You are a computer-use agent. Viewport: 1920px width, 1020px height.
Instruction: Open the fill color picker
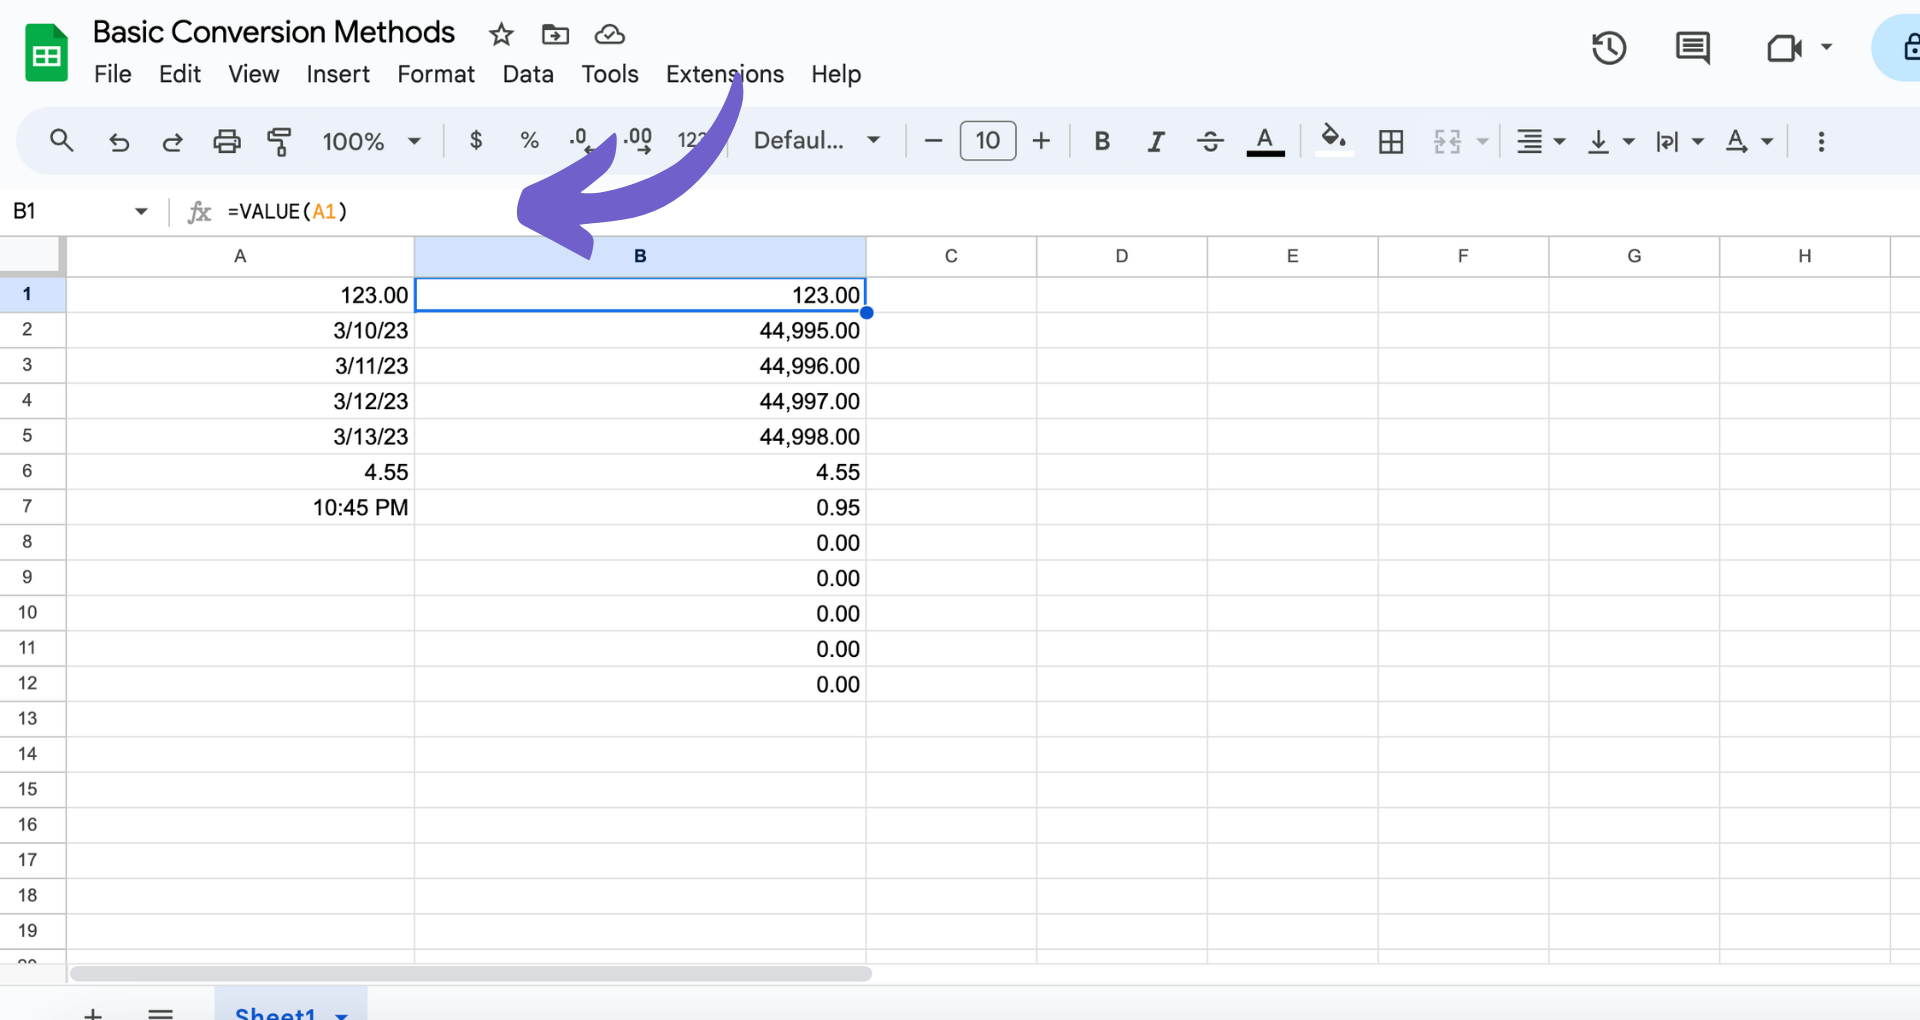(x=1333, y=141)
